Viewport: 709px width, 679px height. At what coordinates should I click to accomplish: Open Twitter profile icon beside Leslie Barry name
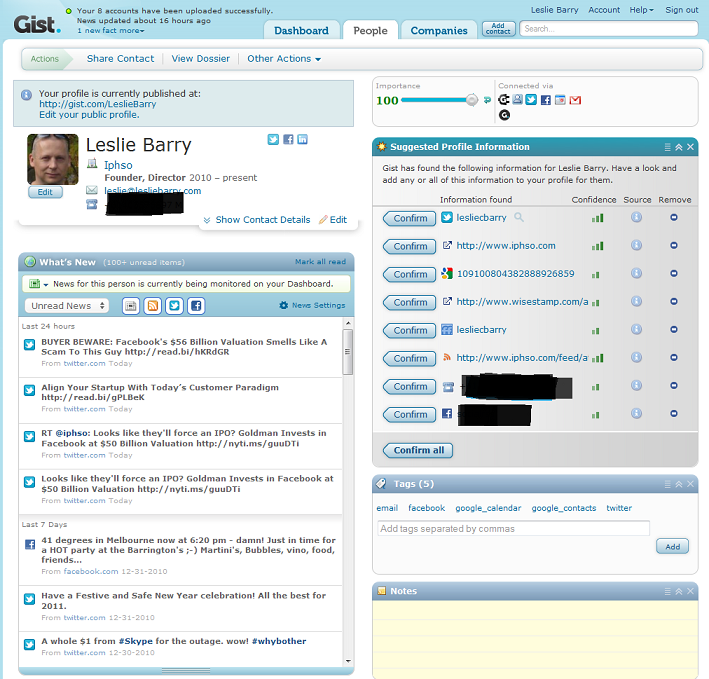click(x=273, y=139)
